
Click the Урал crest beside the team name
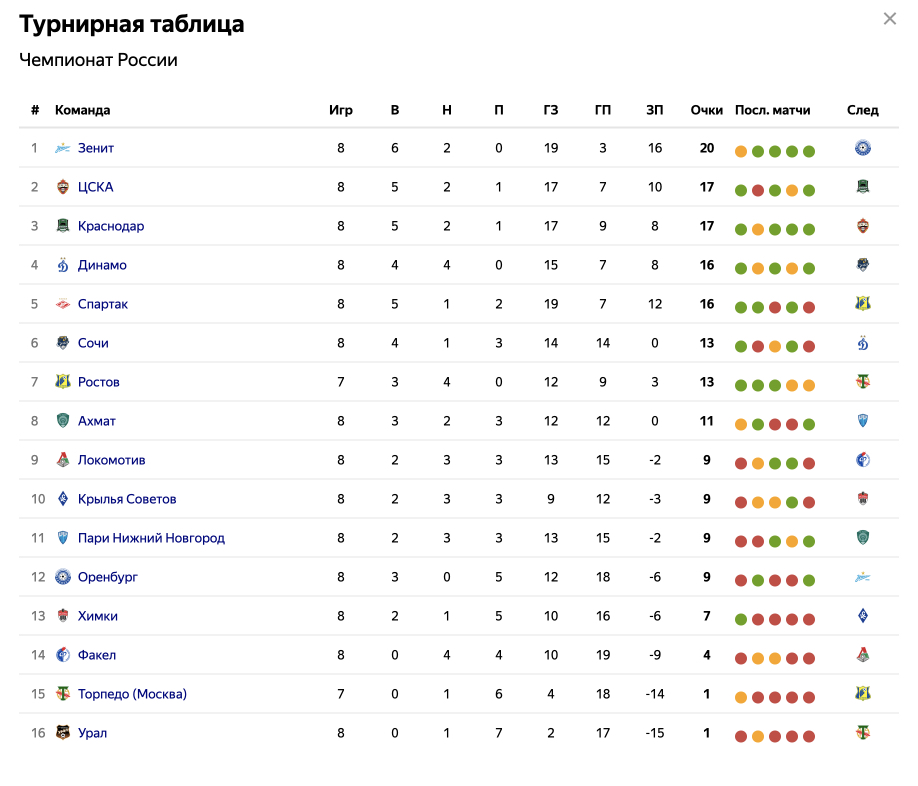[63, 733]
